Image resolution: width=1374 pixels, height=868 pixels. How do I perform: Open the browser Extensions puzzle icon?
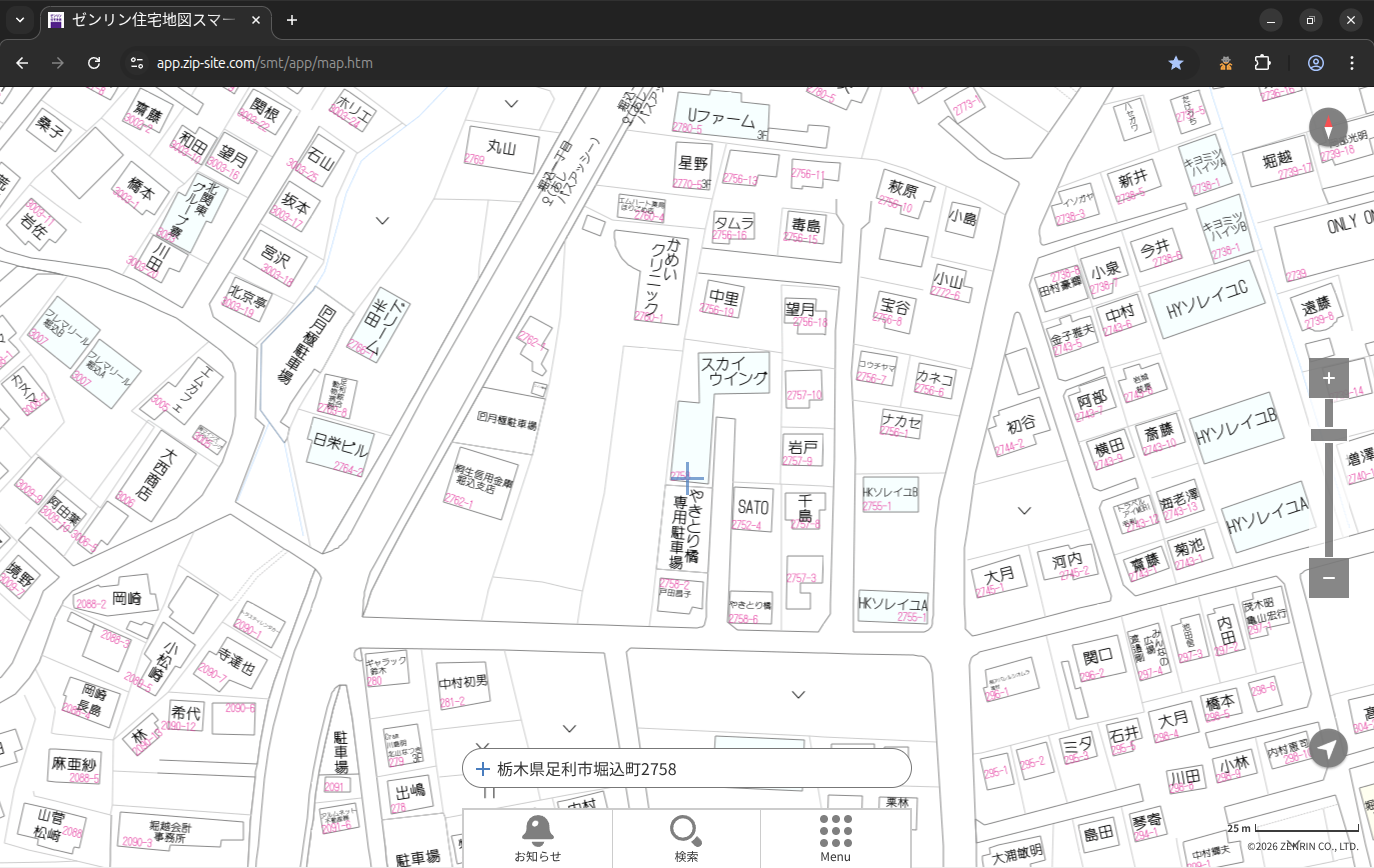(1262, 63)
